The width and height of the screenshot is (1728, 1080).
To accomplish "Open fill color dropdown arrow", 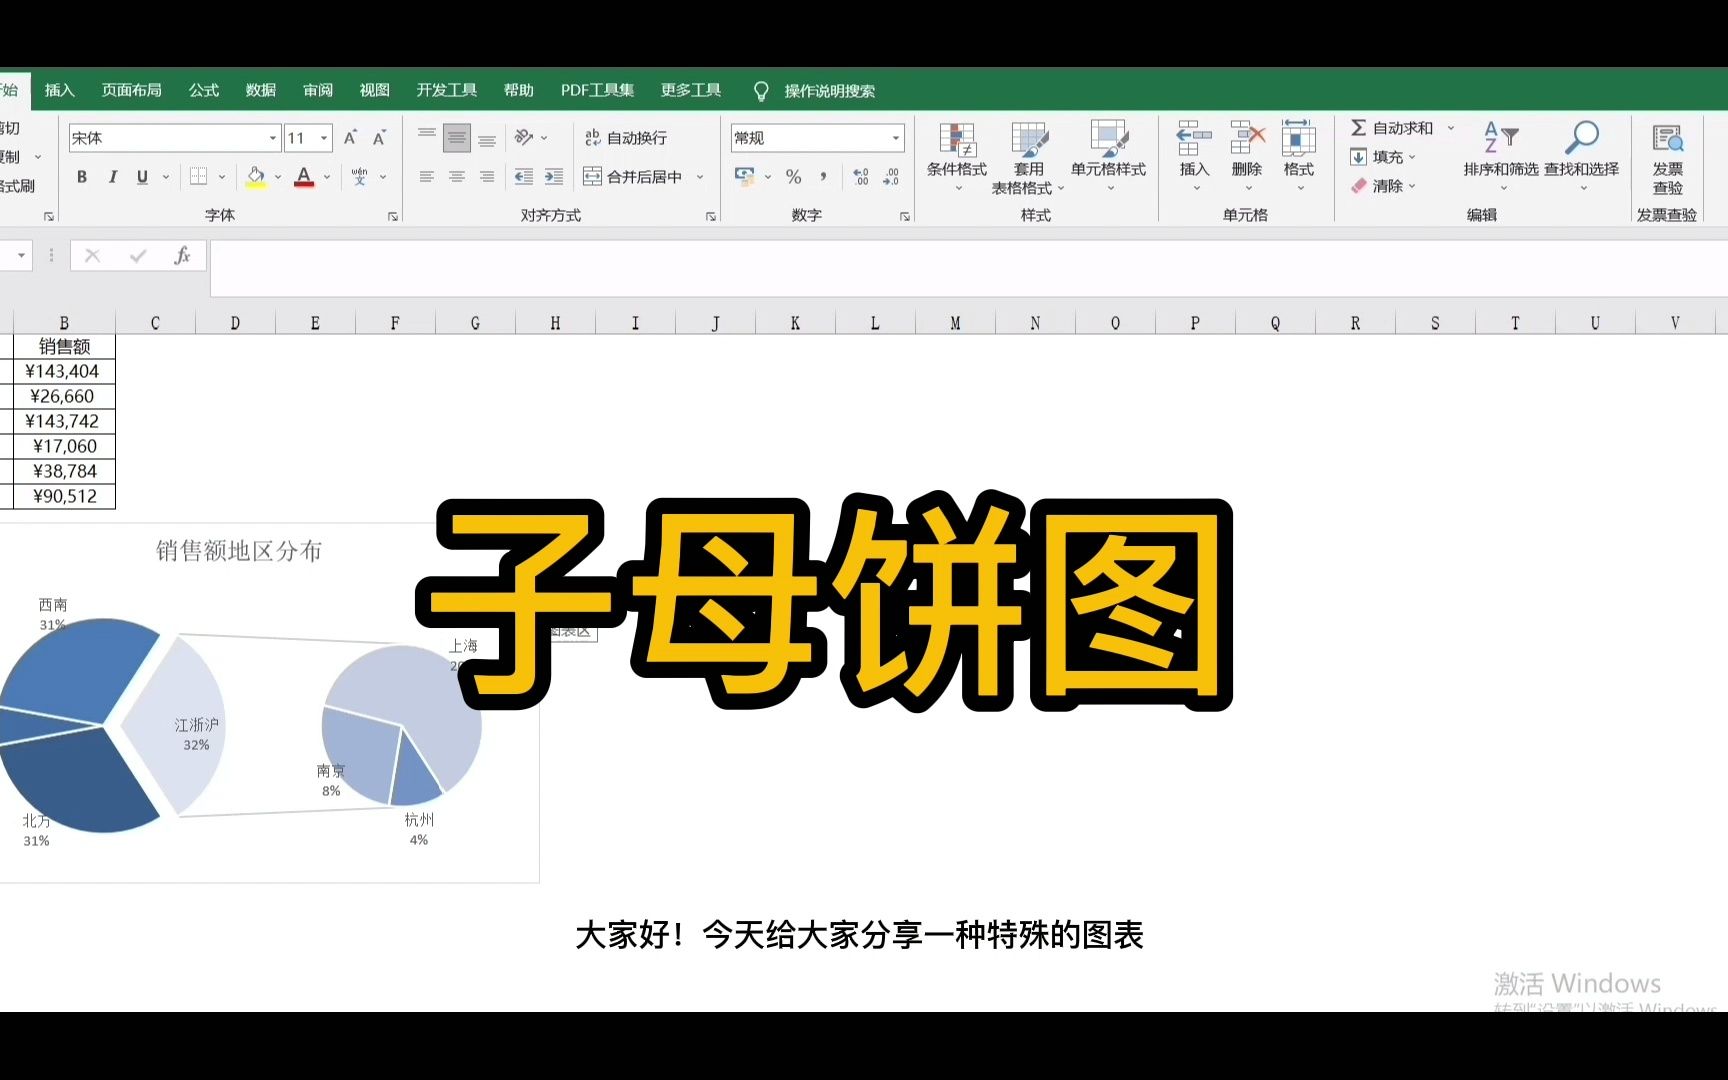I will pyautogui.click(x=278, y=177).
